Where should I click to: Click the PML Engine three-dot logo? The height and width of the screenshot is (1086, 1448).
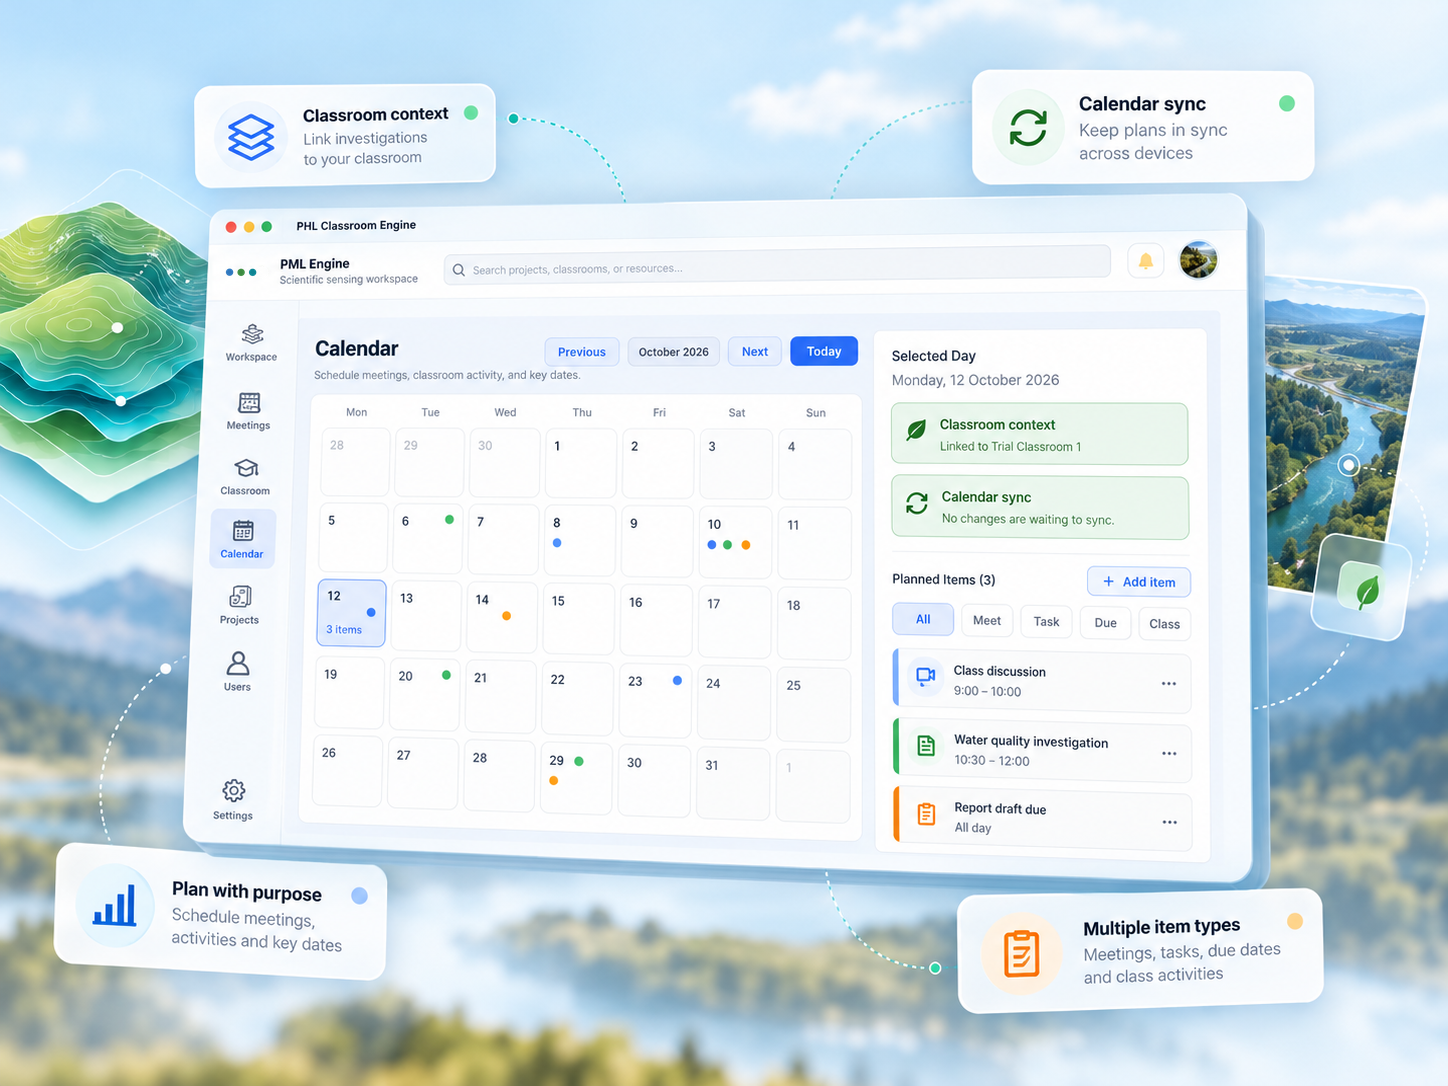click(241, 272)
